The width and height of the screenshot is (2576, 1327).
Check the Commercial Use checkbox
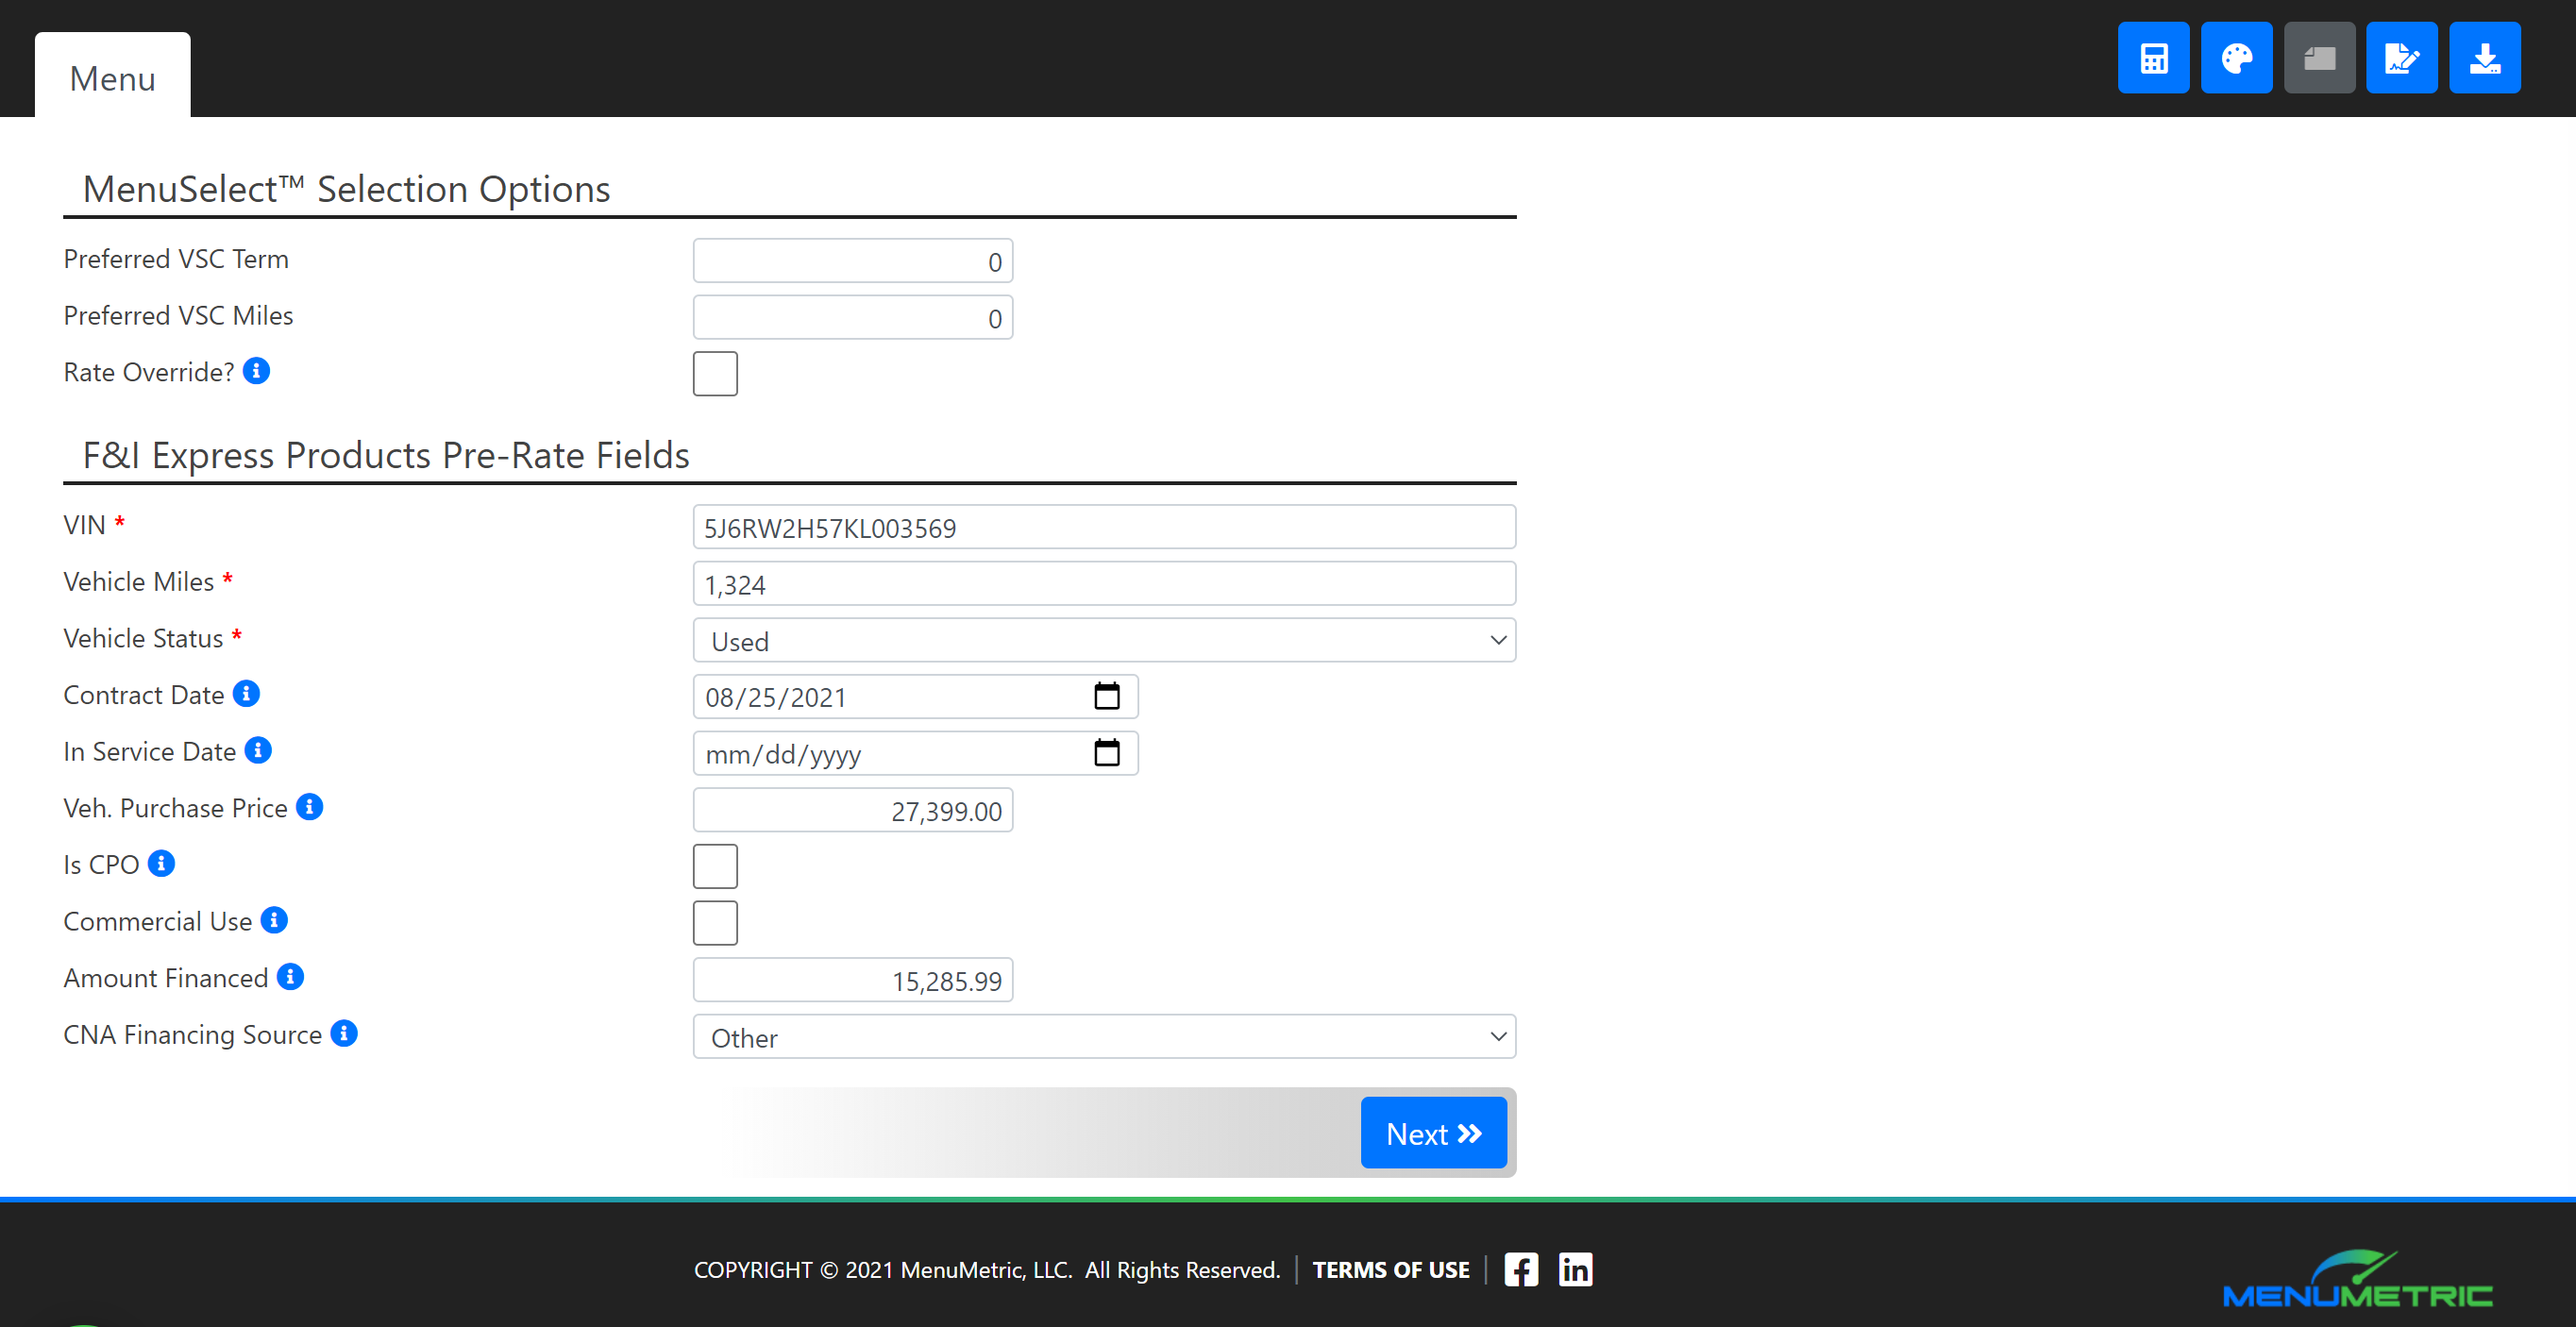coord(715,923)
